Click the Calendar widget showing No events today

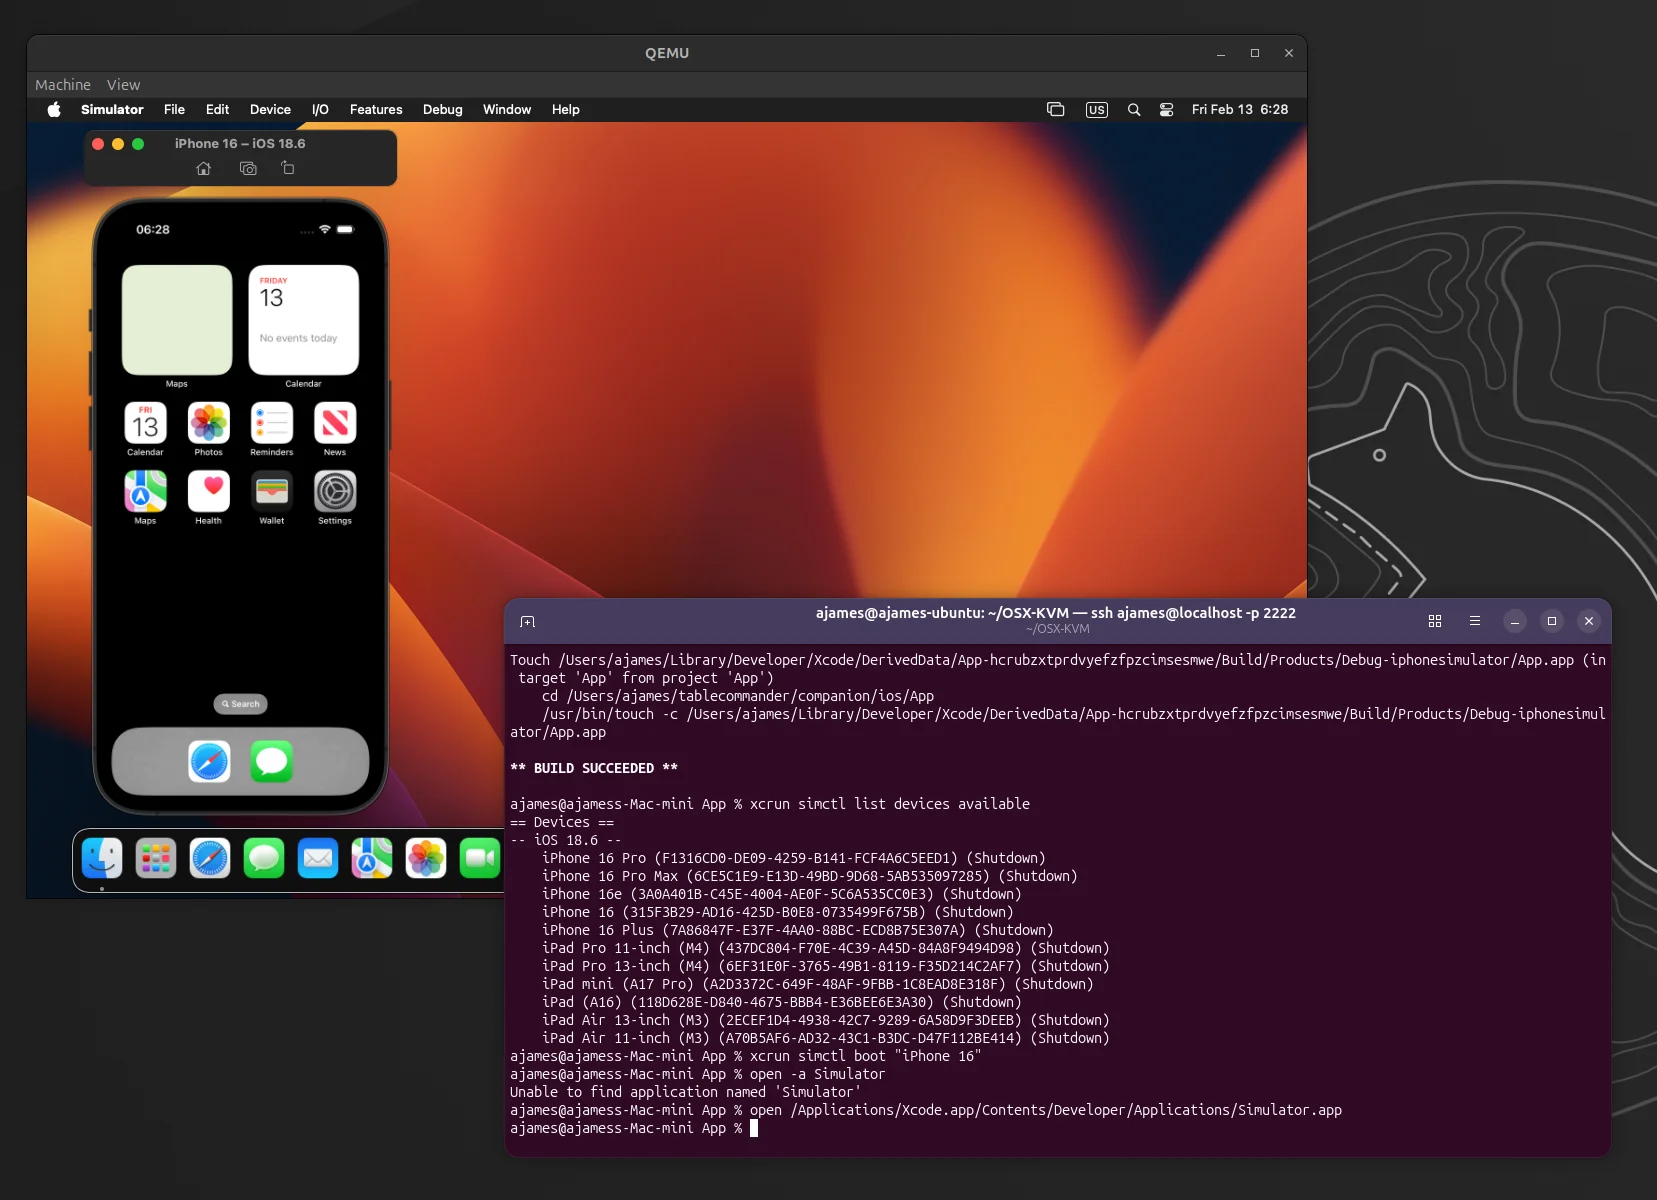pos(304,320)
